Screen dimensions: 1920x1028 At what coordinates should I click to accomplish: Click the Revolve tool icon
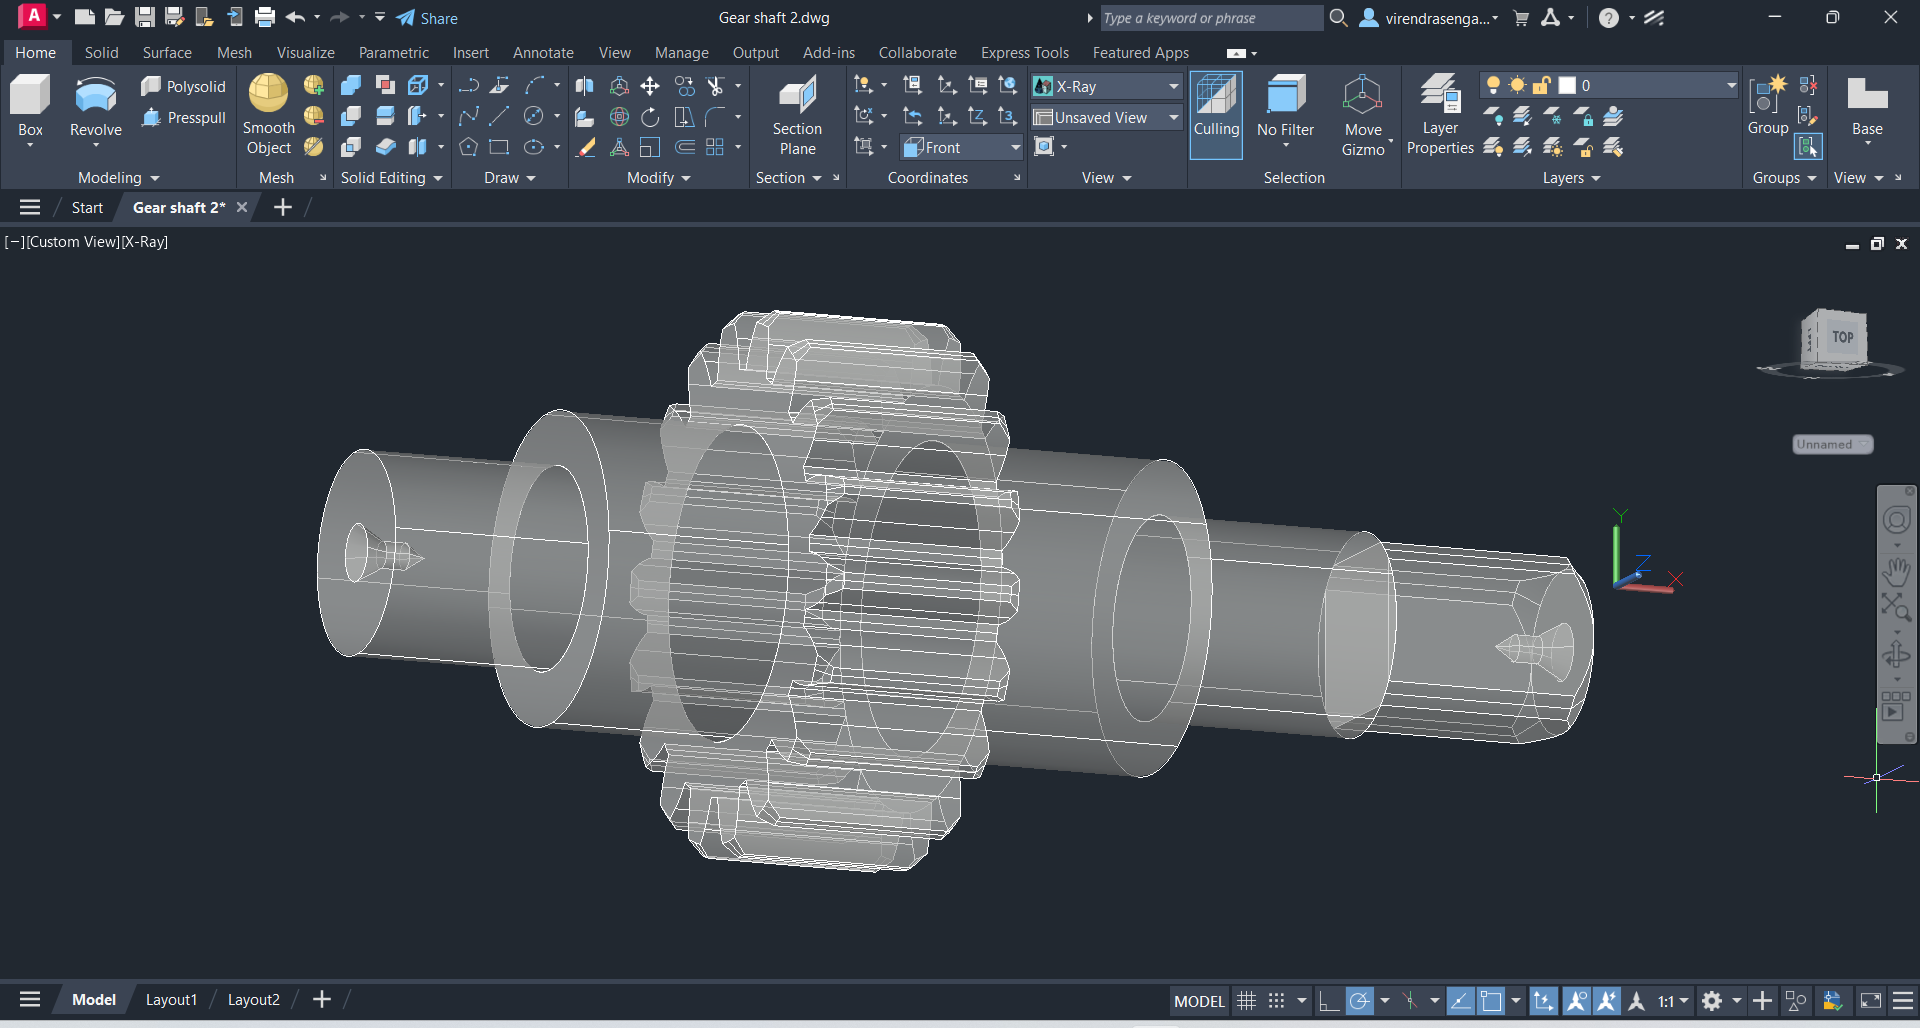(96, 96)
